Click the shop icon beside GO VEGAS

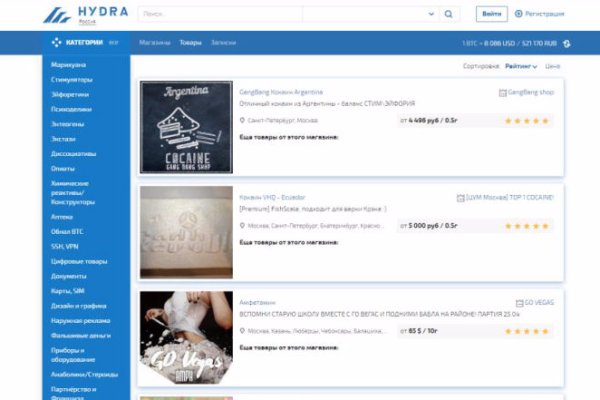(x=518, y=302)
